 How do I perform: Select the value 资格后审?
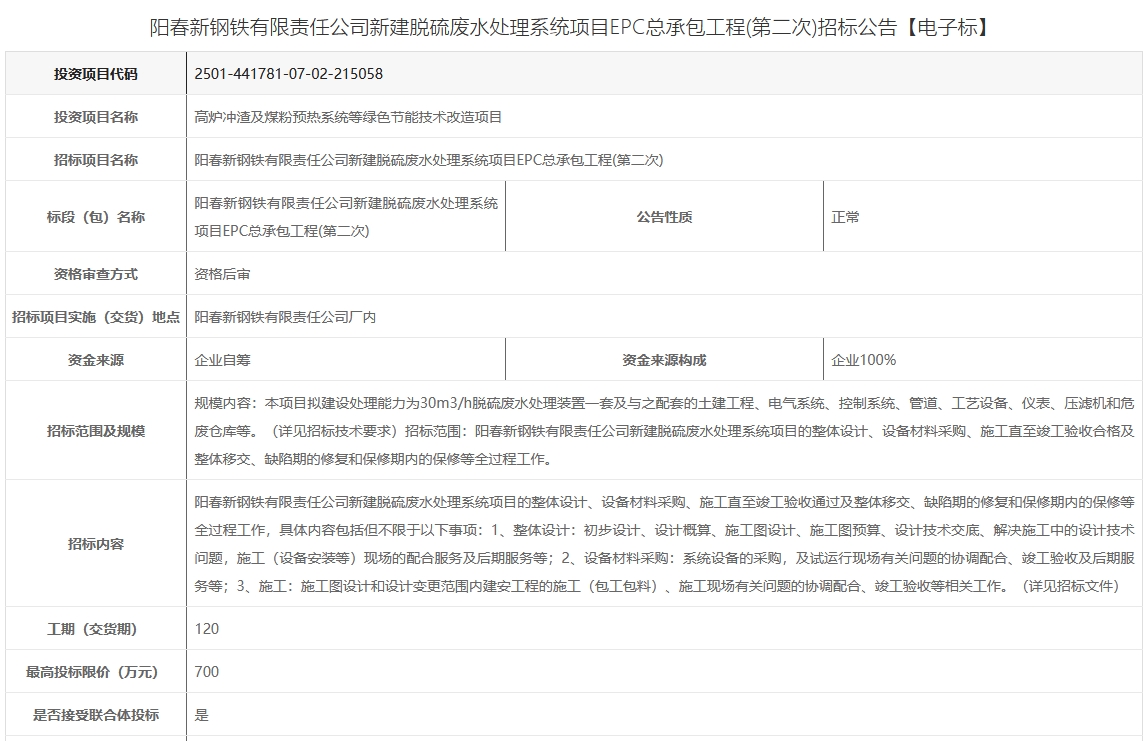click(x=222, y=275)
